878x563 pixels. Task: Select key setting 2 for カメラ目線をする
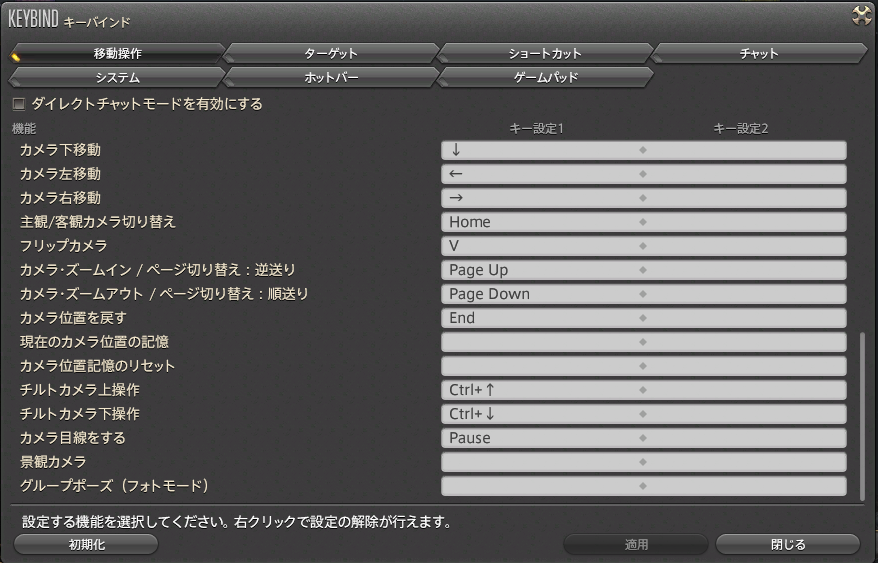pyautogui.click(x=745, y=438)
